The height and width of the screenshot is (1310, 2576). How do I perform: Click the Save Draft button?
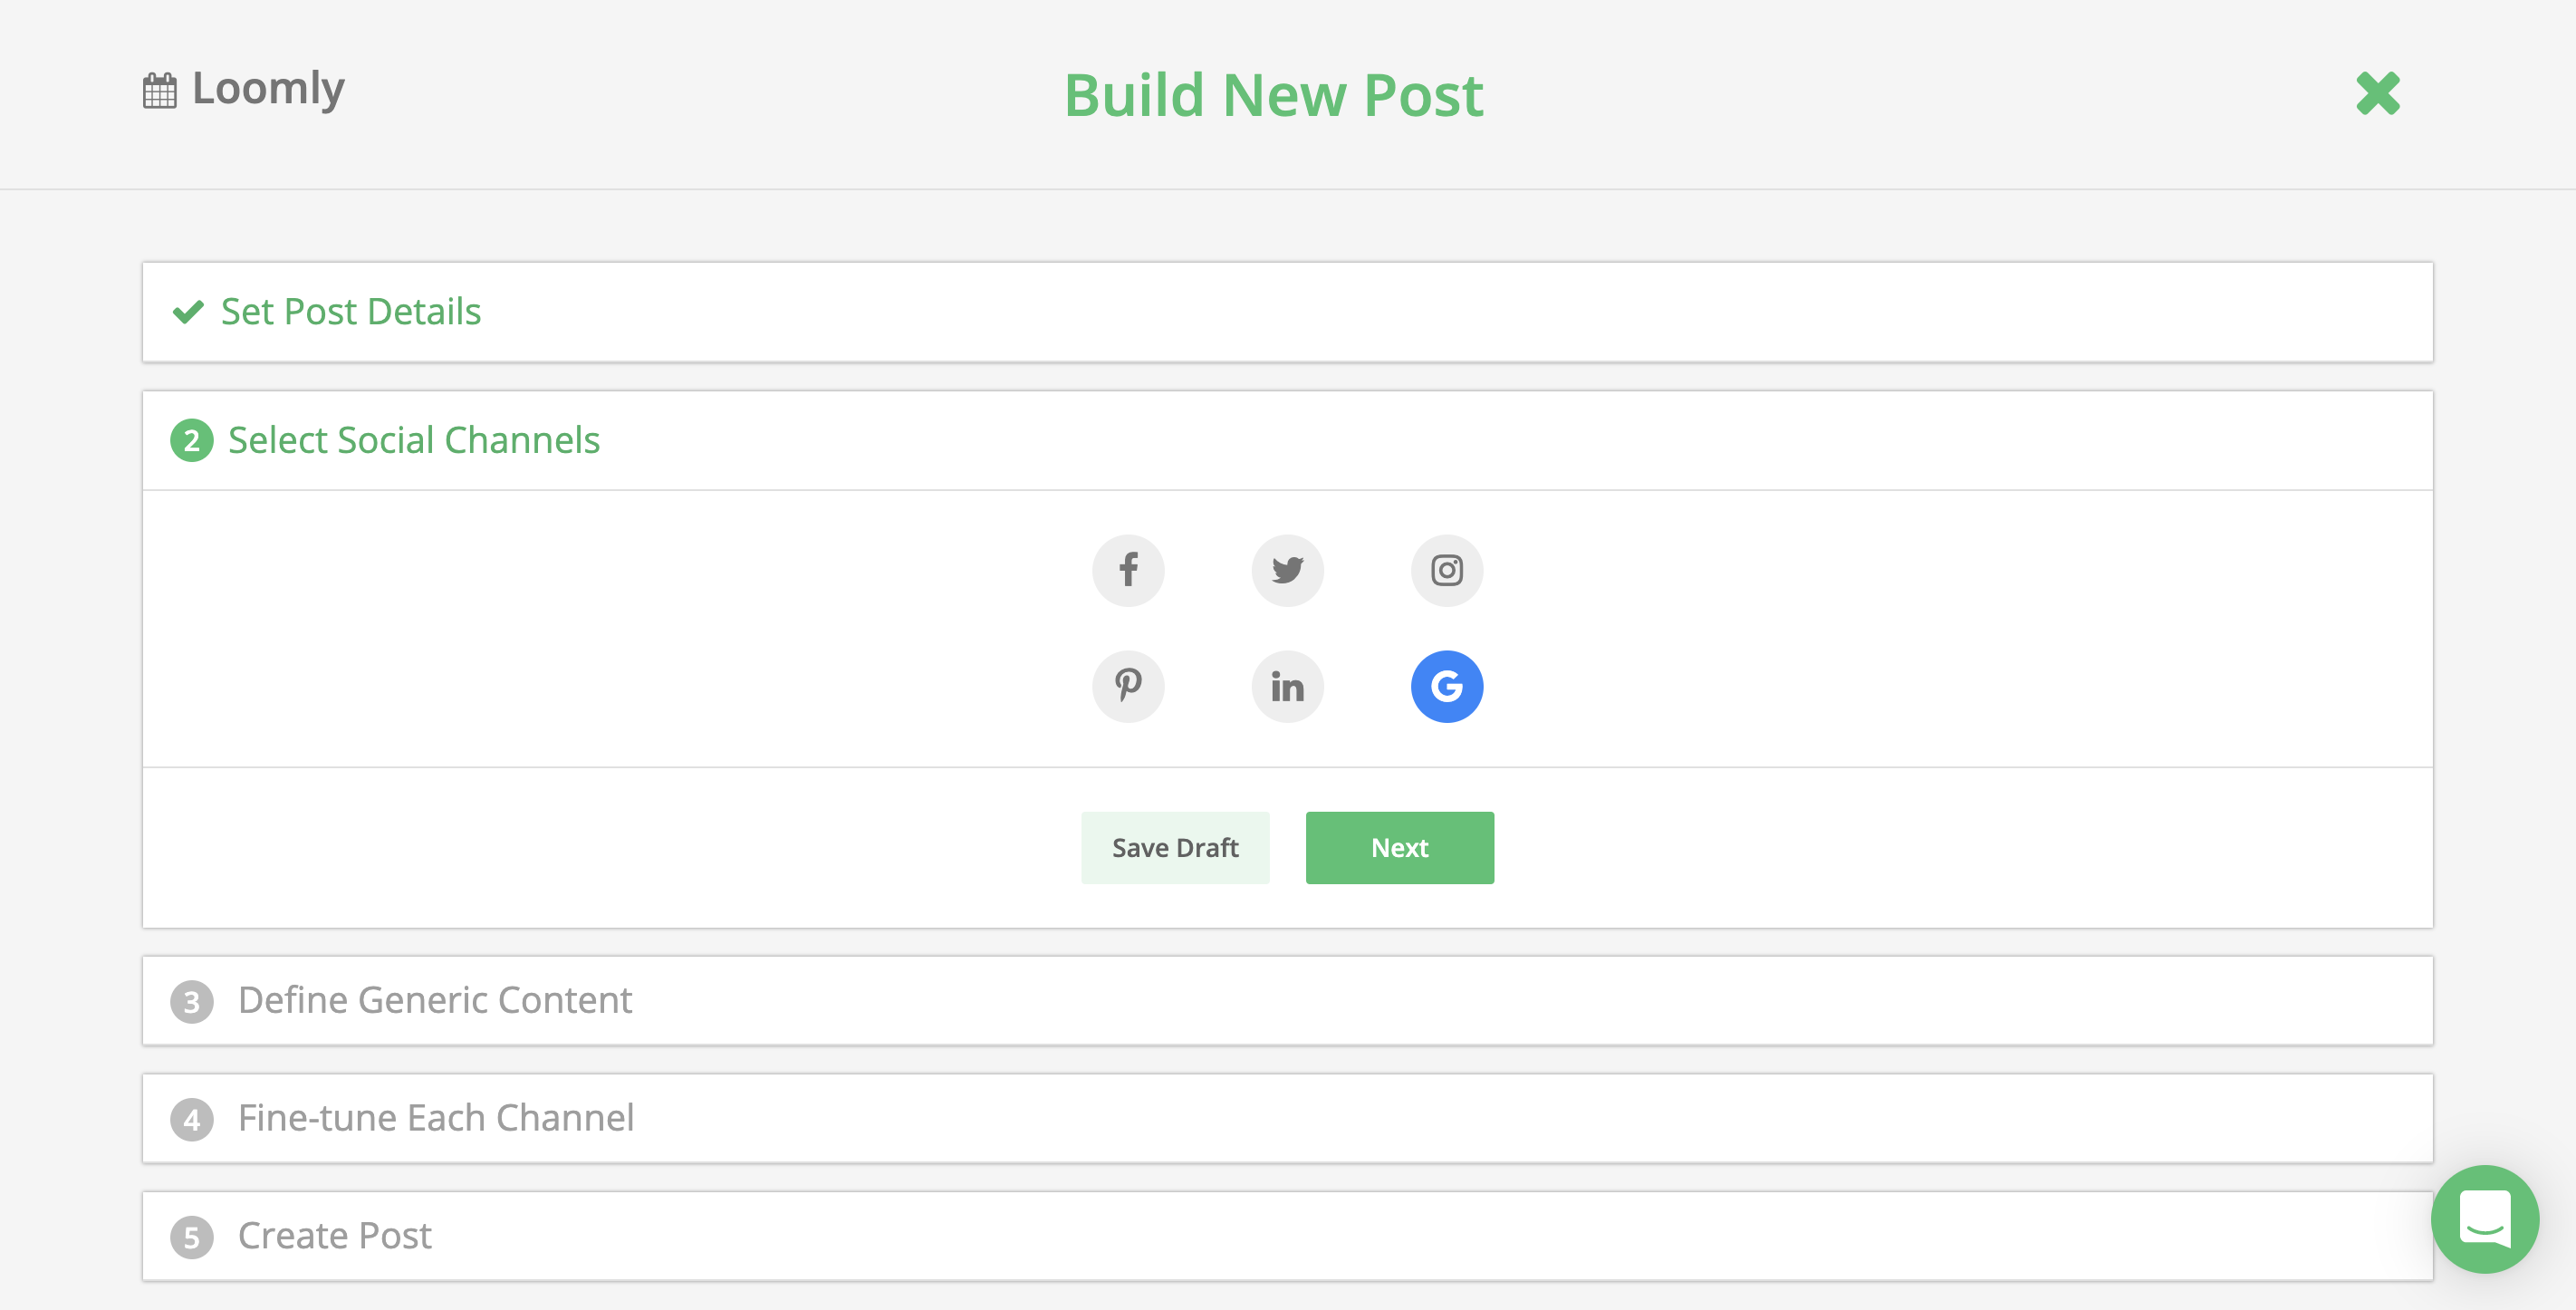tap(1175, 847)
